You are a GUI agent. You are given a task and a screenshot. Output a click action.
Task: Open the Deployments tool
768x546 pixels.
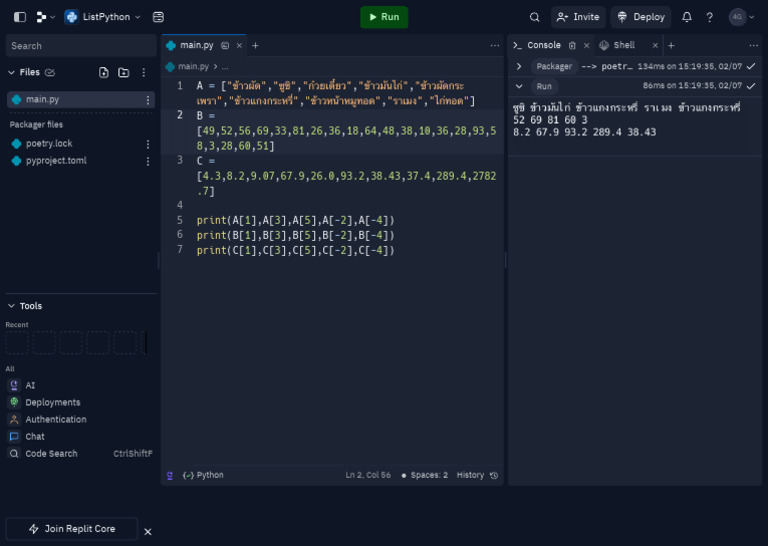click(52, 402)
